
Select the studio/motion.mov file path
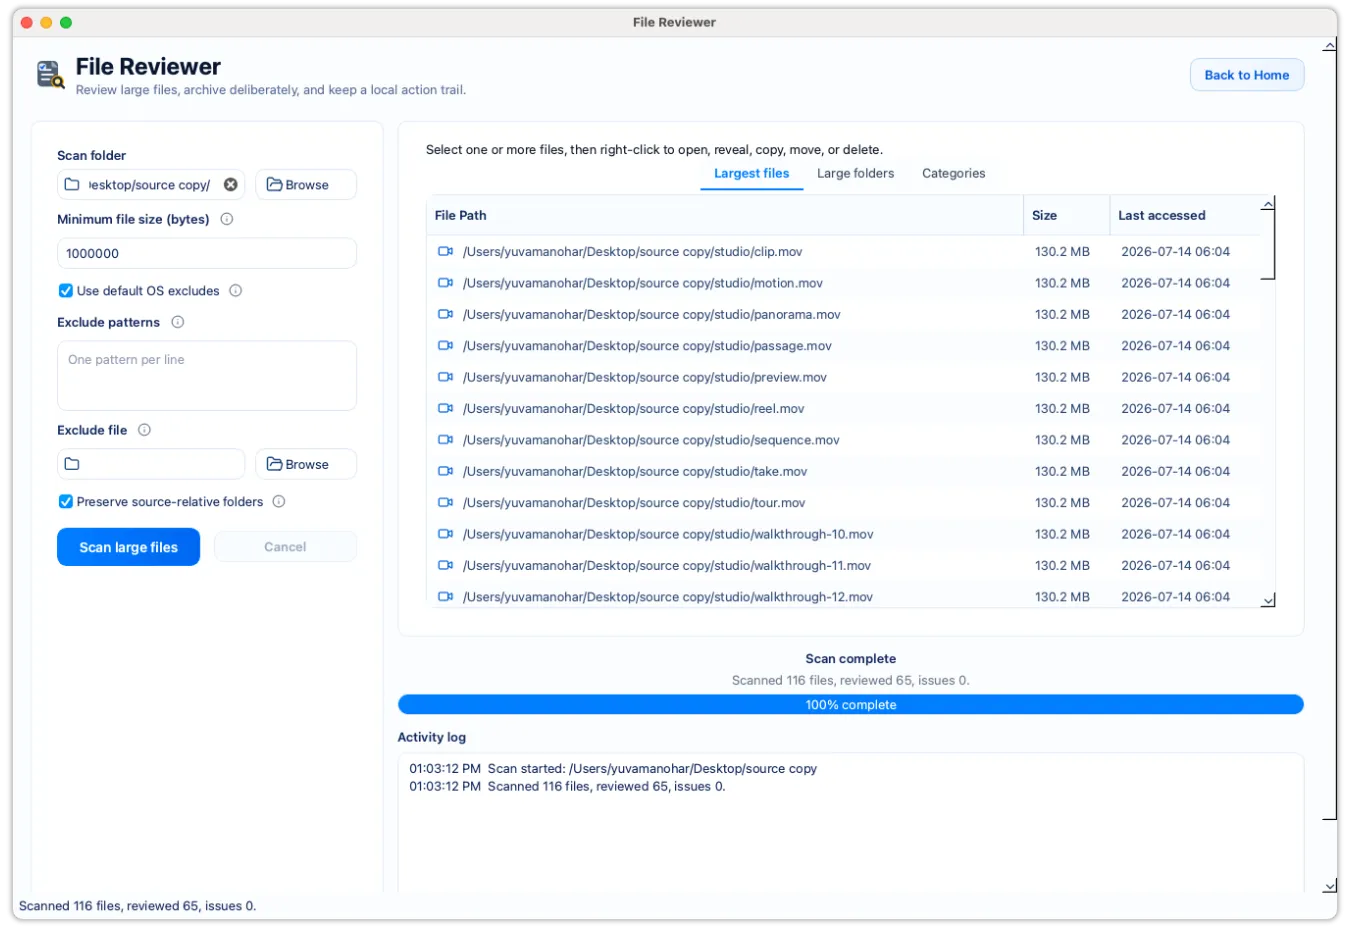pos(642,283)
